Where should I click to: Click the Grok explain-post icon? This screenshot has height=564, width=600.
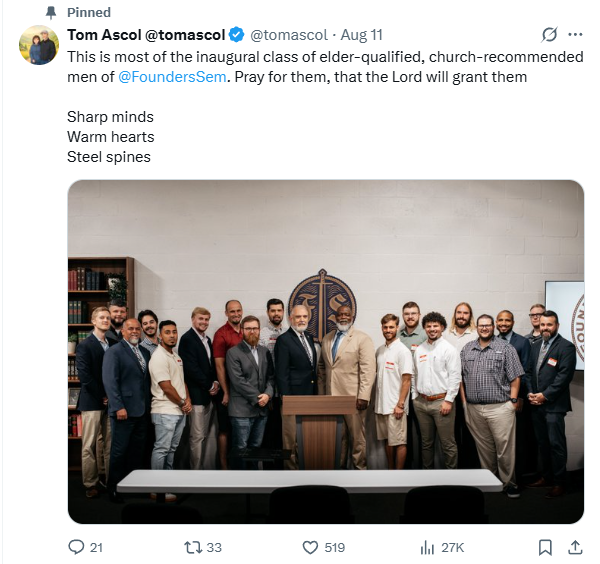548,35
